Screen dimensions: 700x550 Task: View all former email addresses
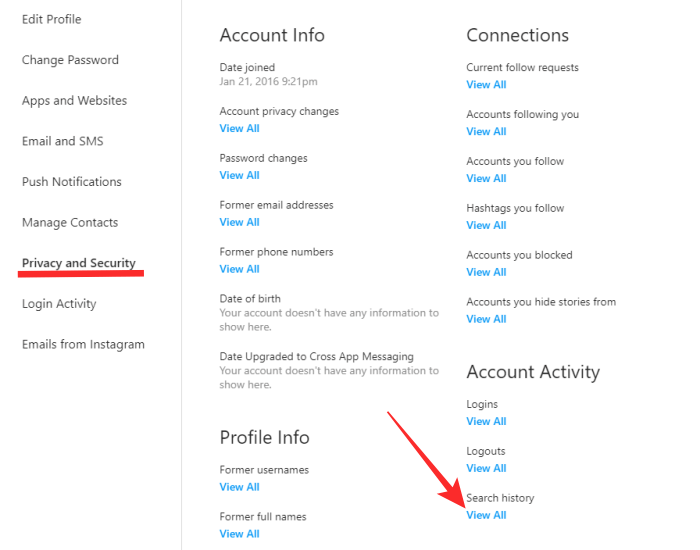click(239, 222)
